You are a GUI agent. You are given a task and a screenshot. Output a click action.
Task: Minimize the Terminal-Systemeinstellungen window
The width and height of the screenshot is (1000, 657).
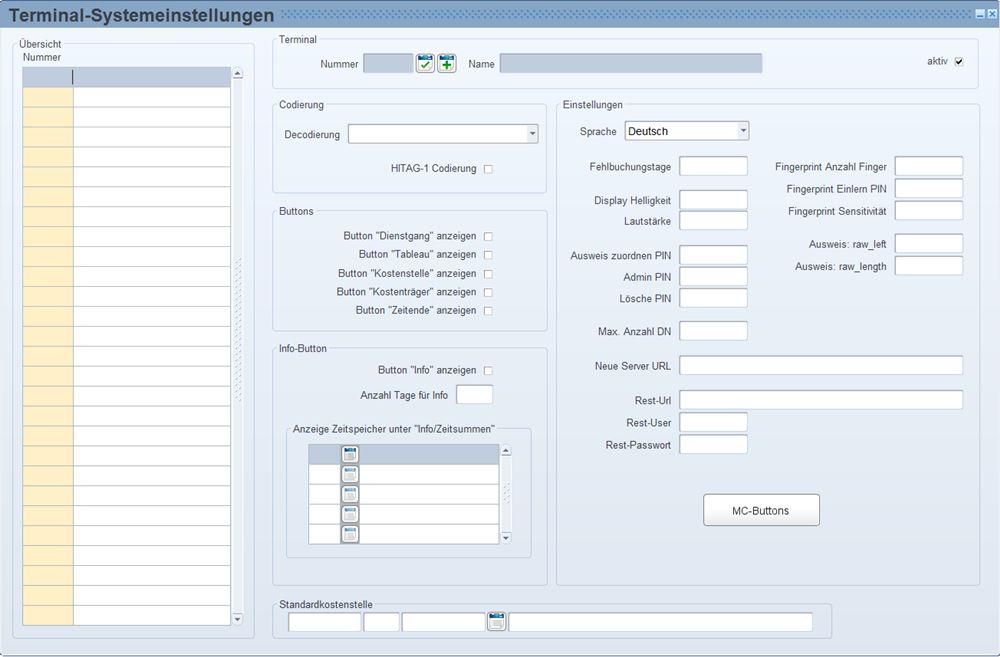point(980,14)
